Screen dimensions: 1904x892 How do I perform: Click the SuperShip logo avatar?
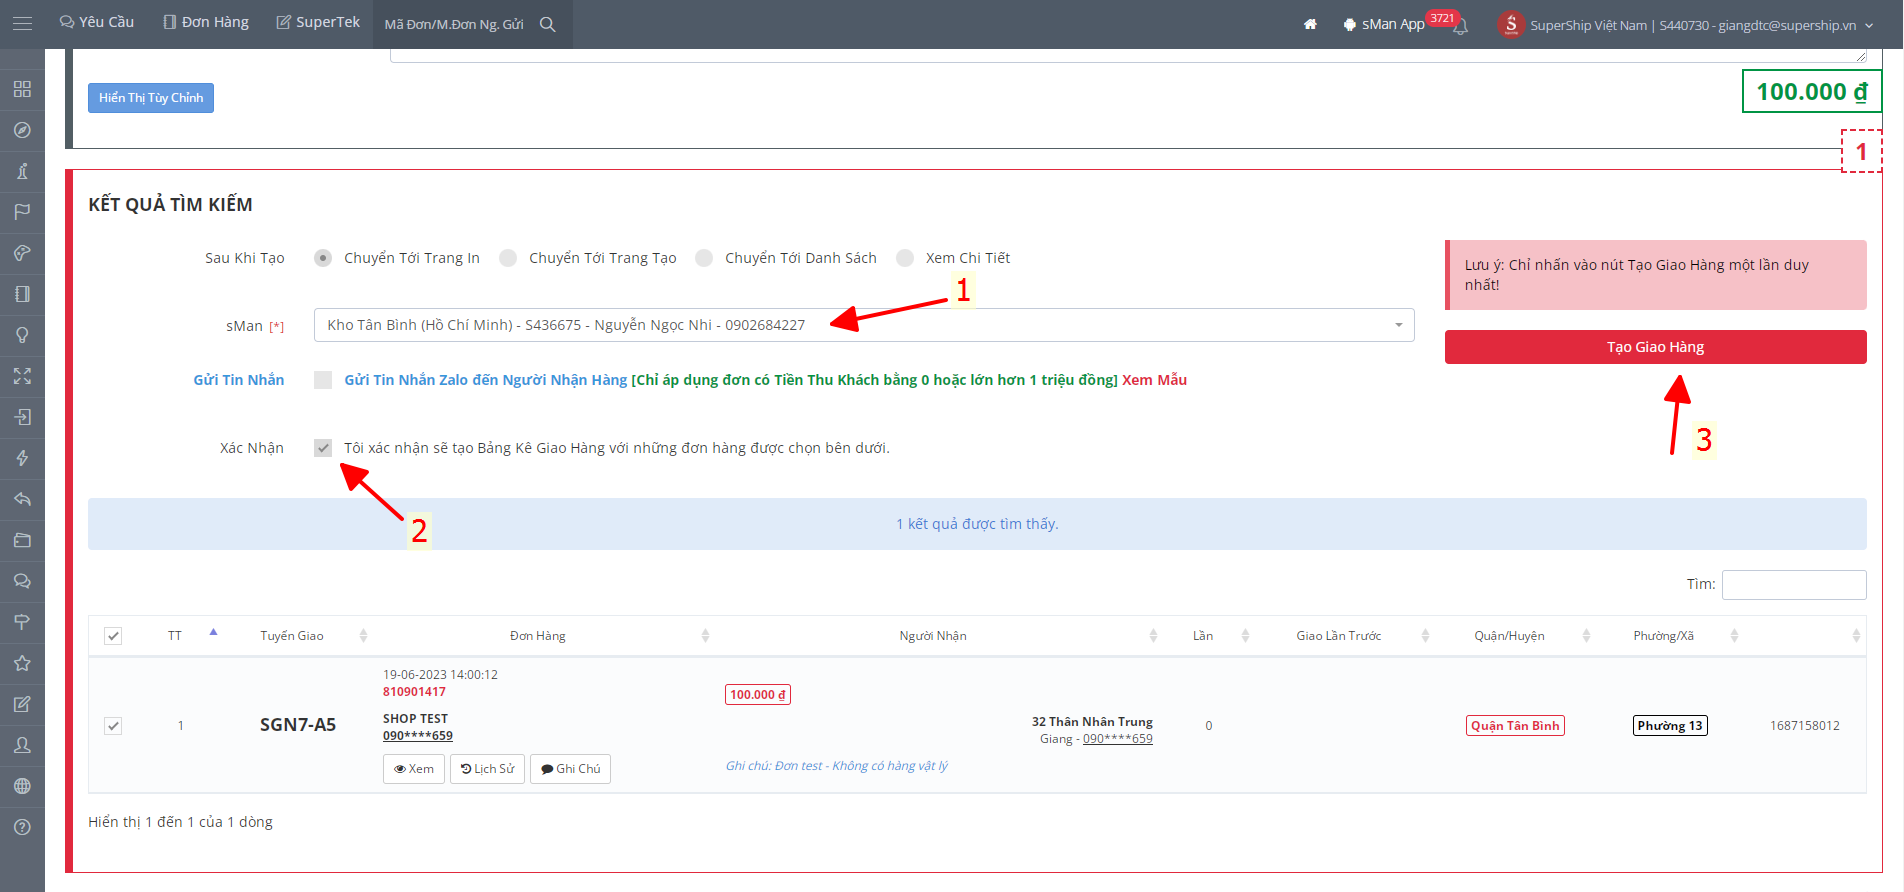pyautogui.click(x=1511, y=24)
